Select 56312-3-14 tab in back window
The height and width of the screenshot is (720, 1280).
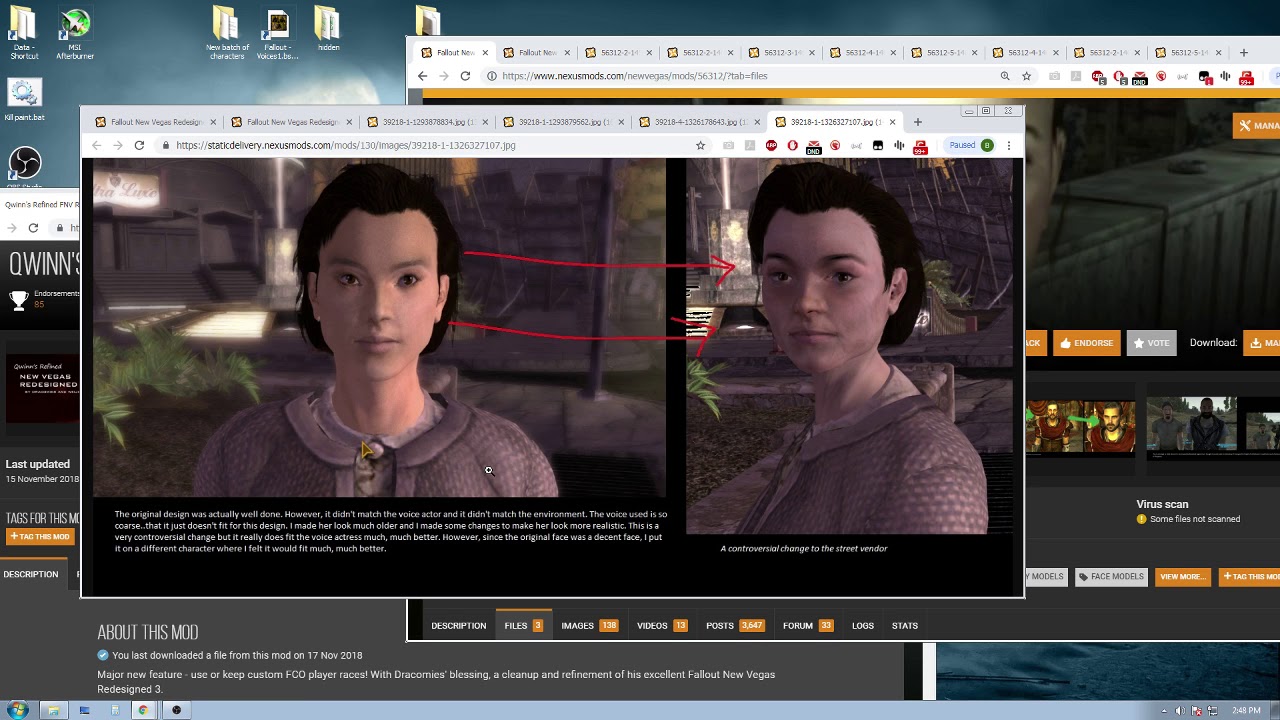[x=781, y=53]
